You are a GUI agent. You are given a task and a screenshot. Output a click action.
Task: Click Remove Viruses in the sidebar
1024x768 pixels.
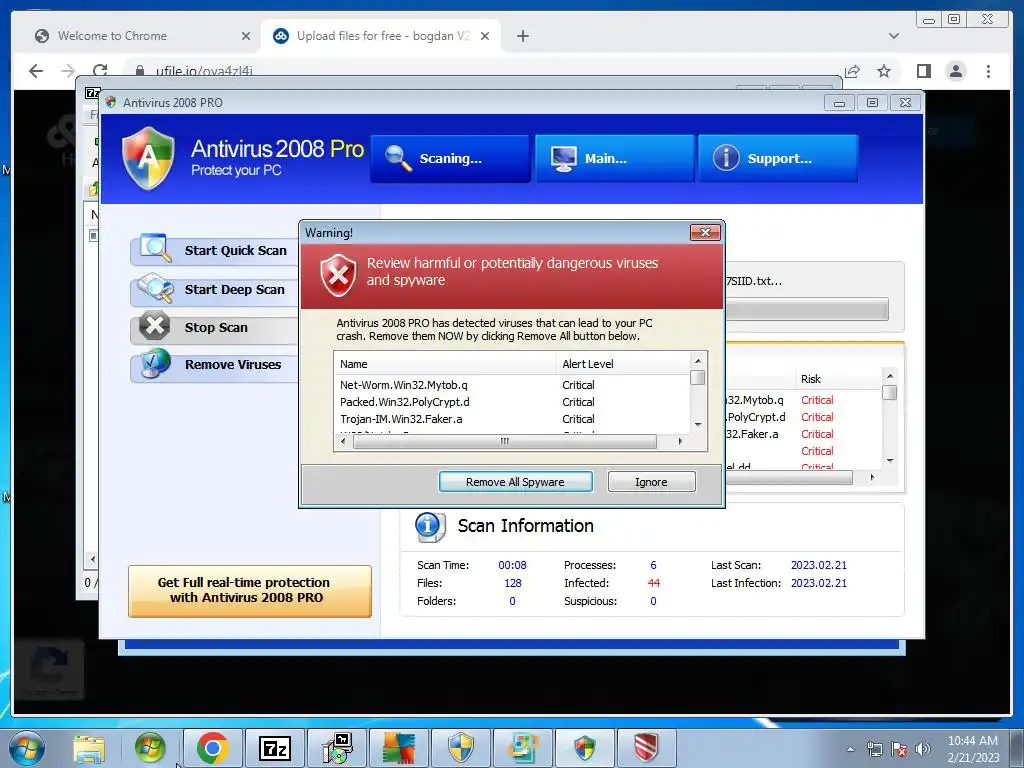pyautogui.click(x=214, y=364)
